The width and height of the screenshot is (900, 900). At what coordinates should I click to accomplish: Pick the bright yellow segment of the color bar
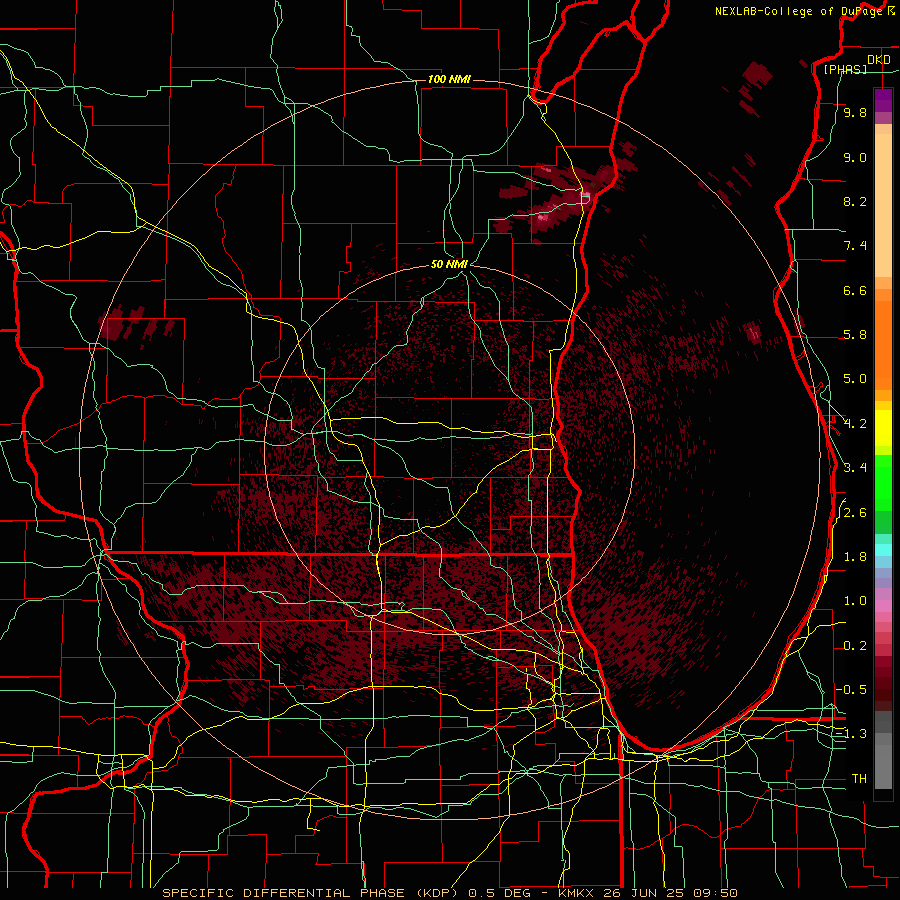[883, 428]
